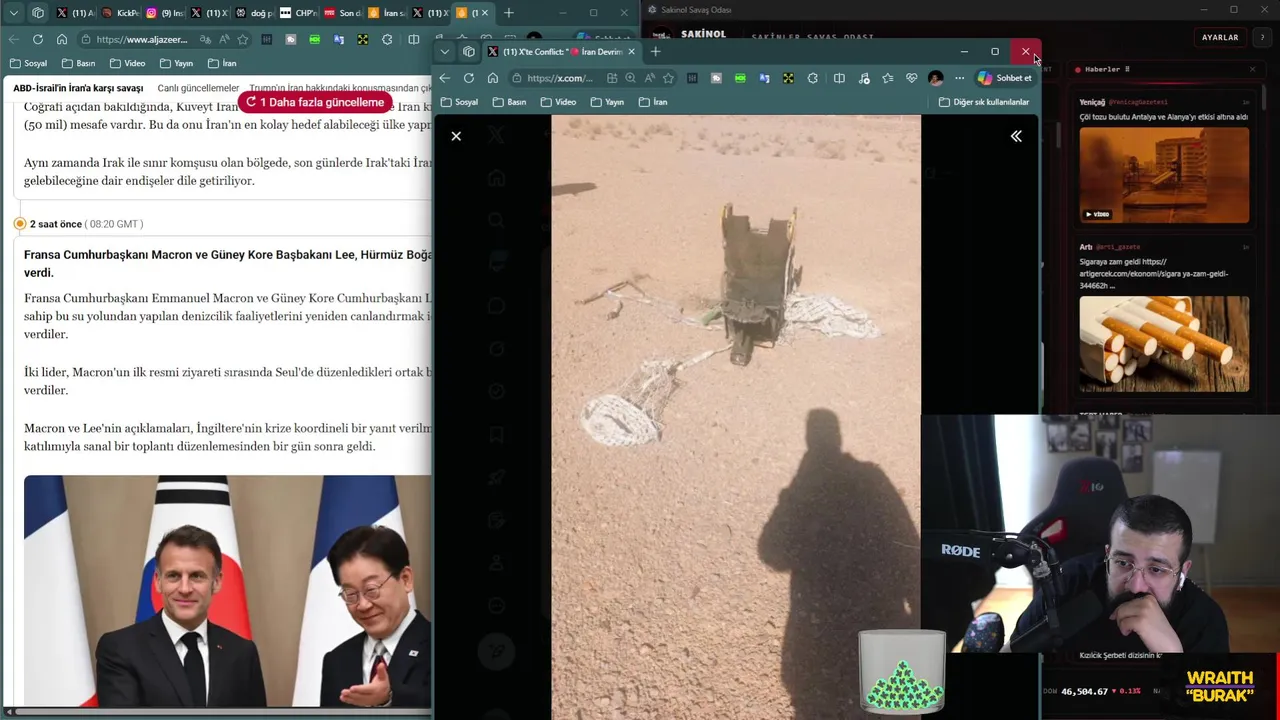Open 'Diğer sık kullanılanlar' folder
1280x720 pixels.
point(984,102)
